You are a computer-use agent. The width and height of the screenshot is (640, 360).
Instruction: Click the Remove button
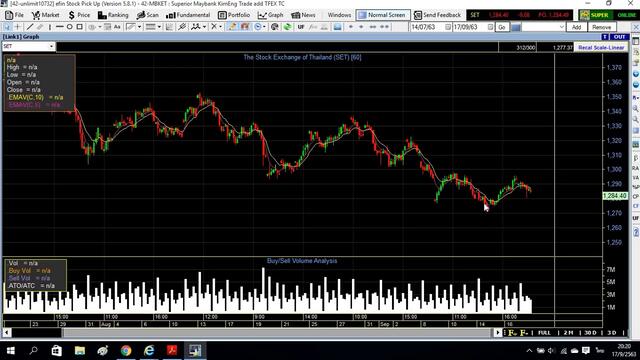coord(602,27)
